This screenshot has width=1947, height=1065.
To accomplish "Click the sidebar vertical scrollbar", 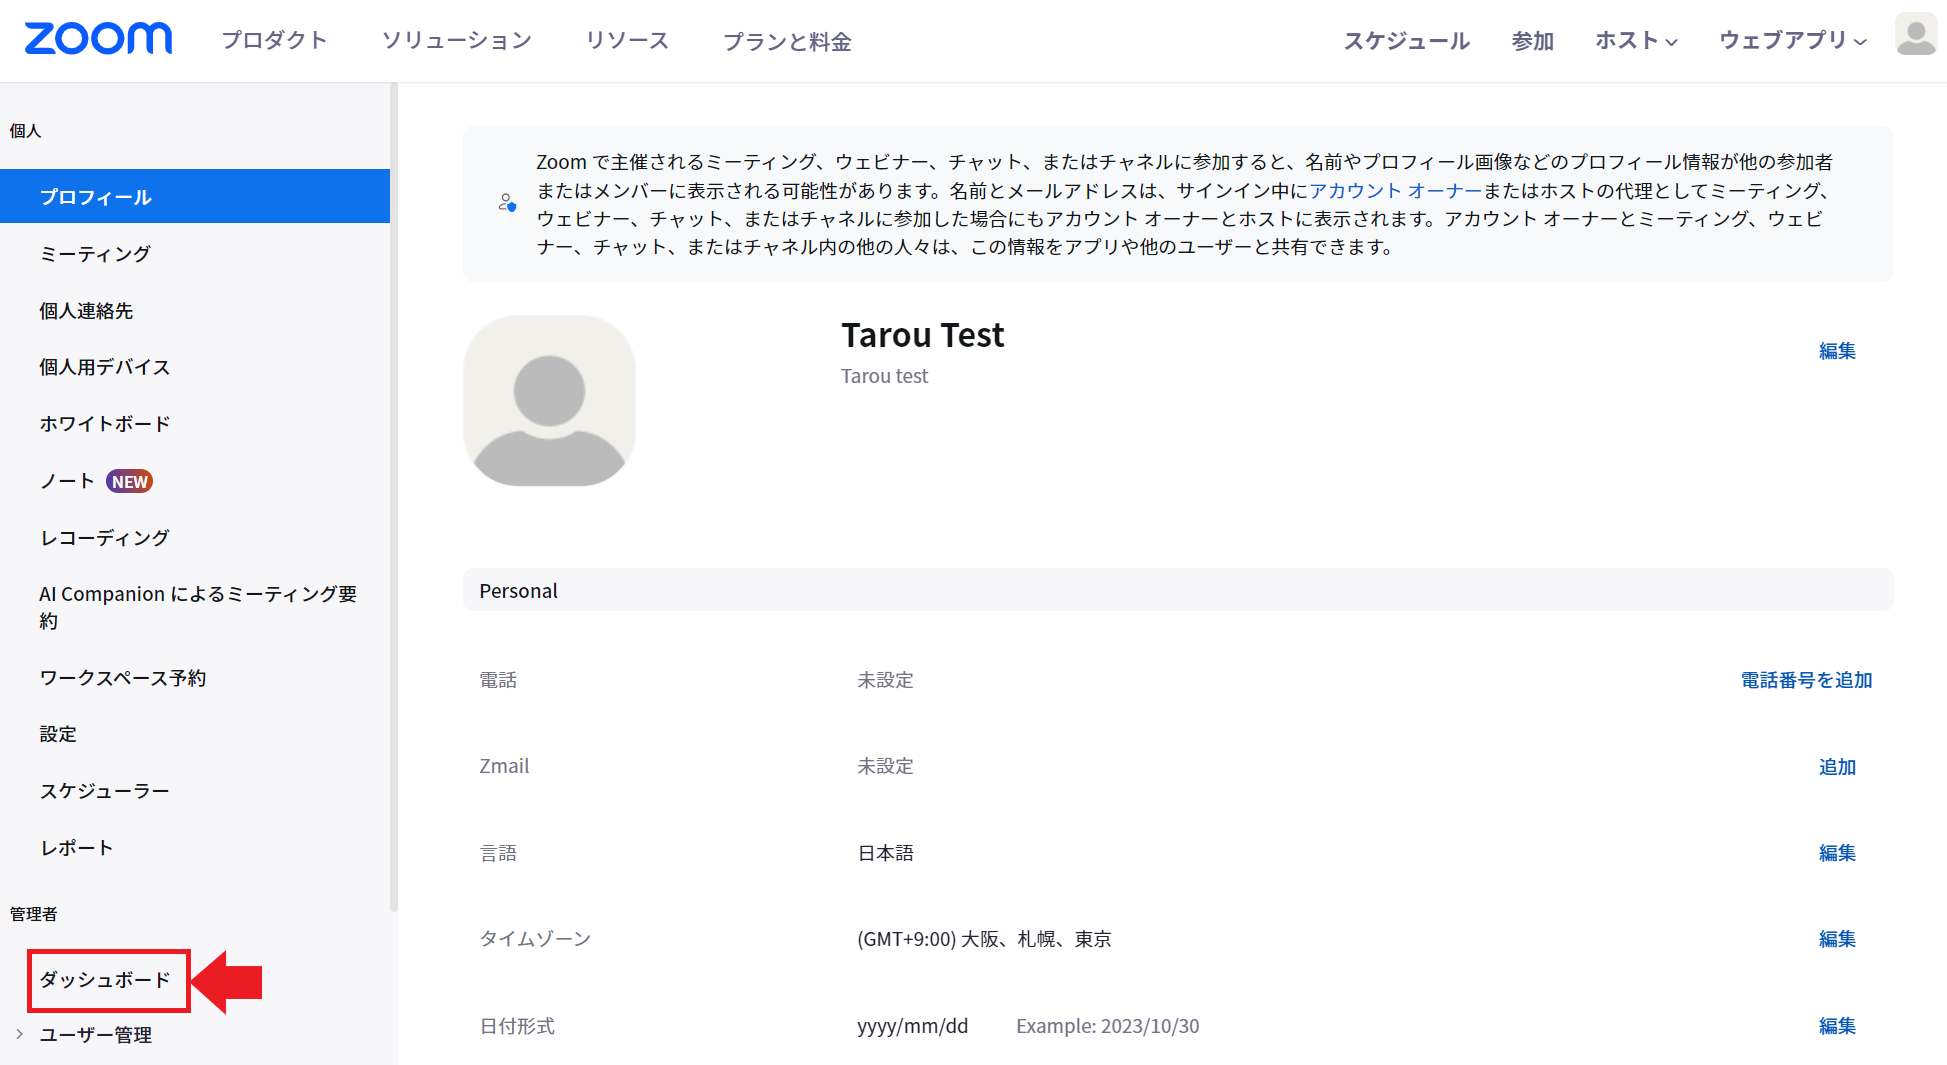I will 394,497.
